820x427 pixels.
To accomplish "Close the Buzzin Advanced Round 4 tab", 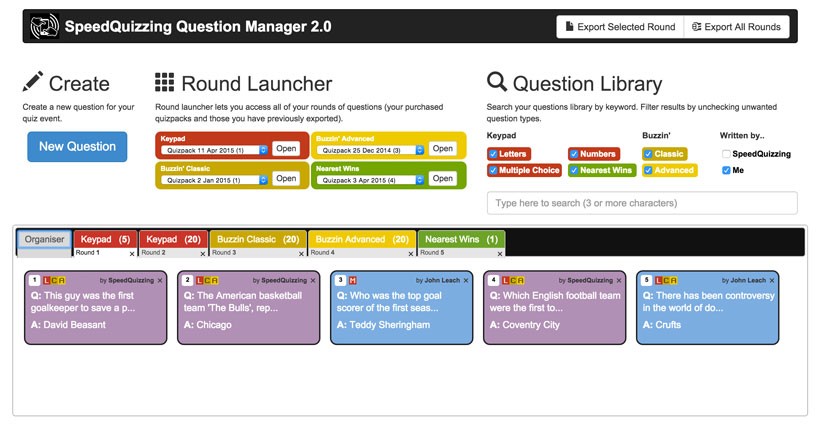I will tap(410, 253).
